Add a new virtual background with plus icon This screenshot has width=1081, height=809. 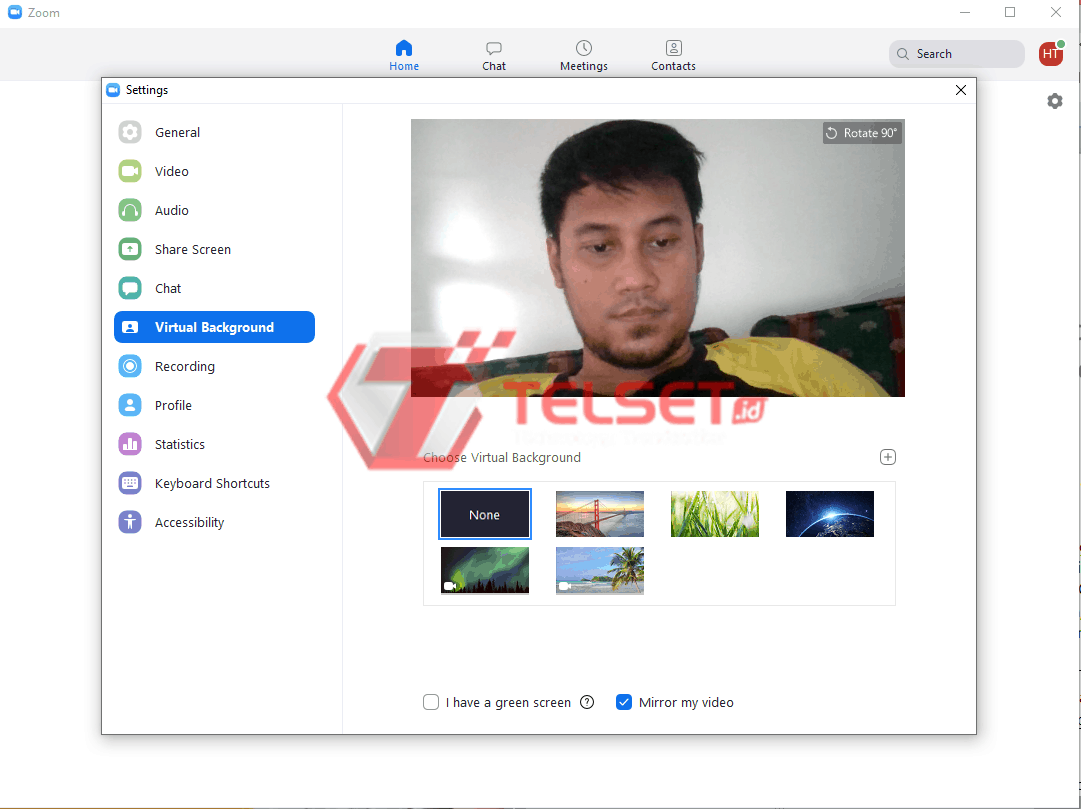[x=887, y=457]
